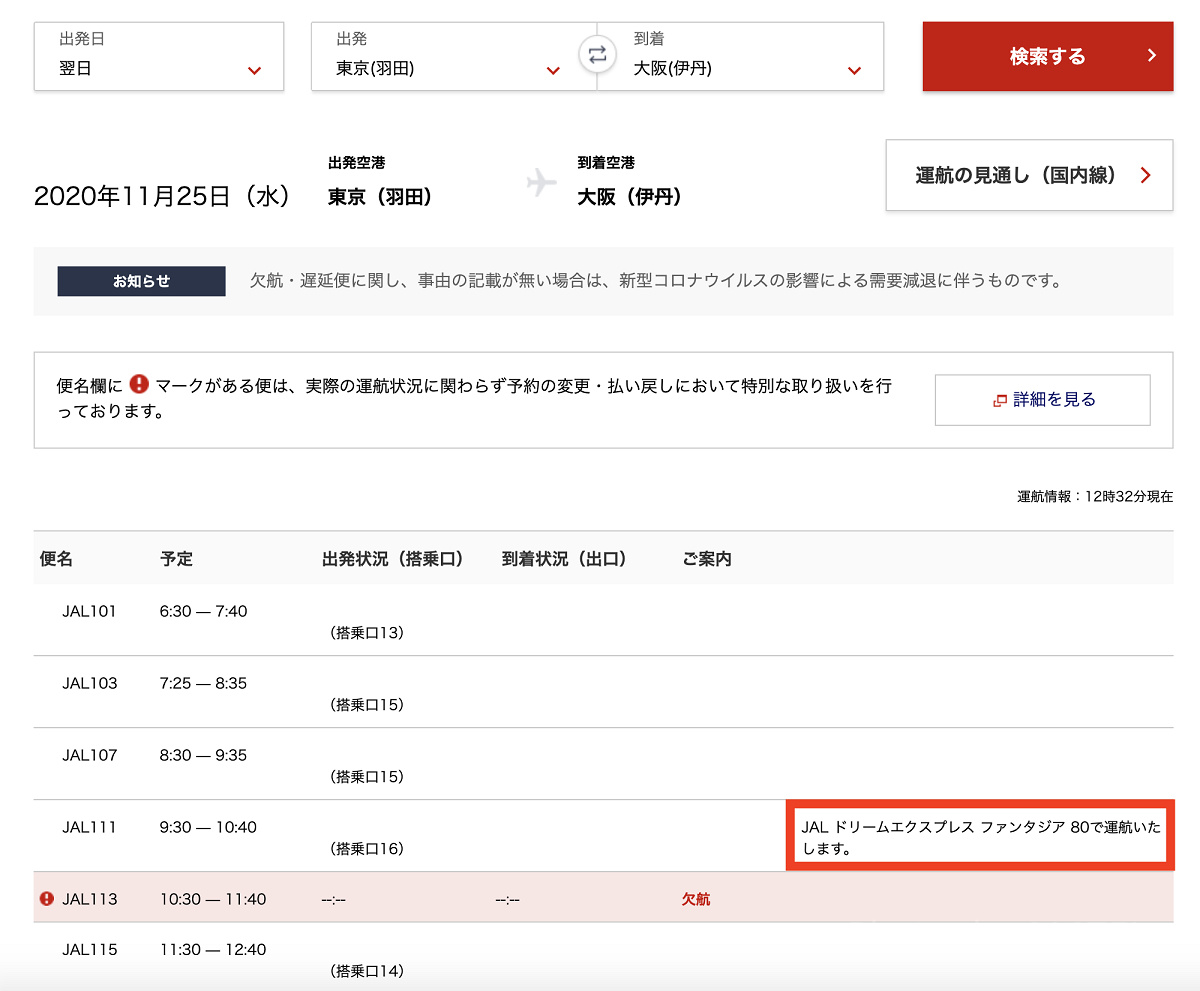Image resolution: width=1200 pixels, height=991 pixels.
Task: Click the JAL107 flight entry
Action: (89, 755)
